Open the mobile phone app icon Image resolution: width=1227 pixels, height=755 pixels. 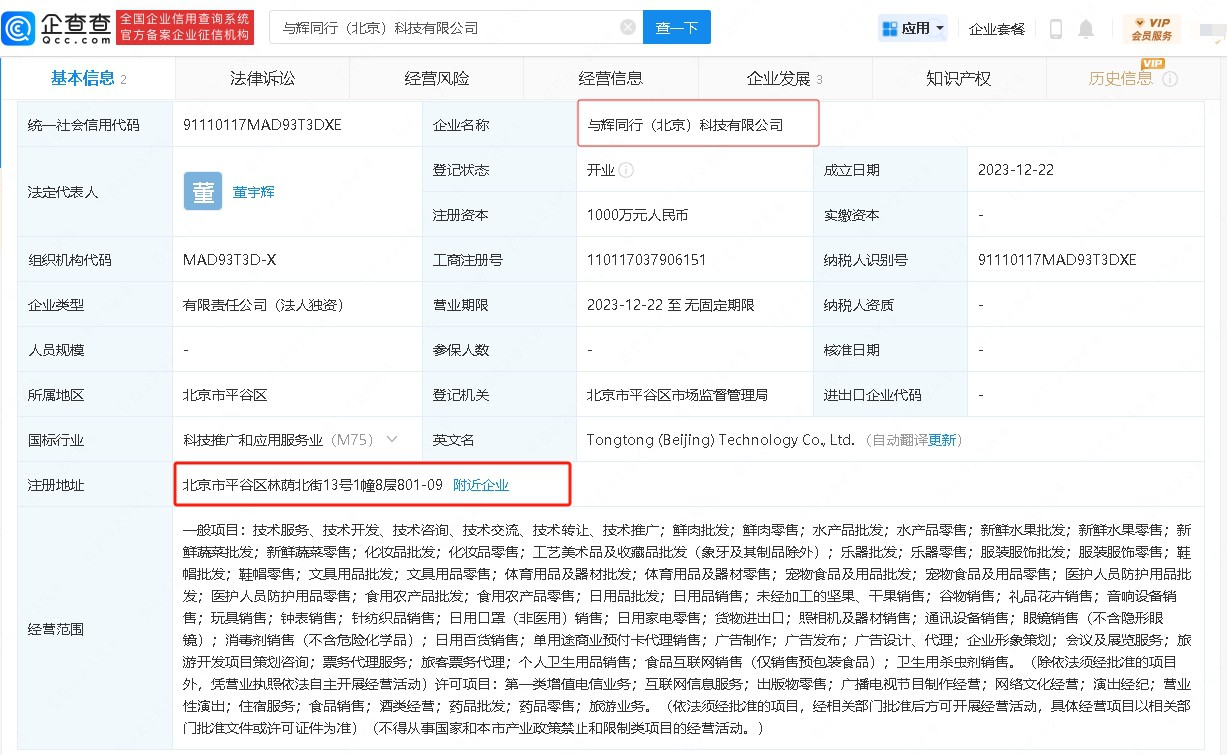coord(1055,29)
